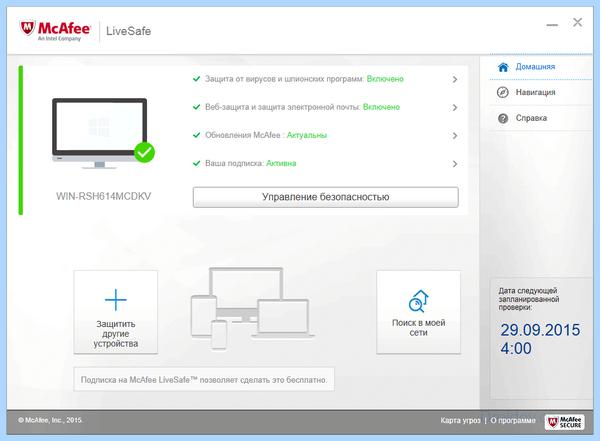Open О программе link
600x441 pixels.
pyautogui.click(x=513, y=420)
